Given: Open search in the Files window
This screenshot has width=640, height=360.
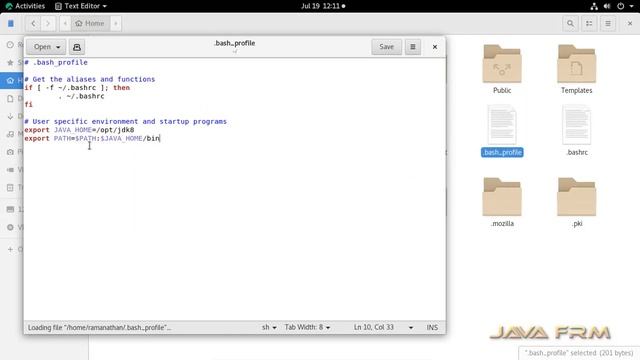Looking at the screenshot, I should point(570,24).
